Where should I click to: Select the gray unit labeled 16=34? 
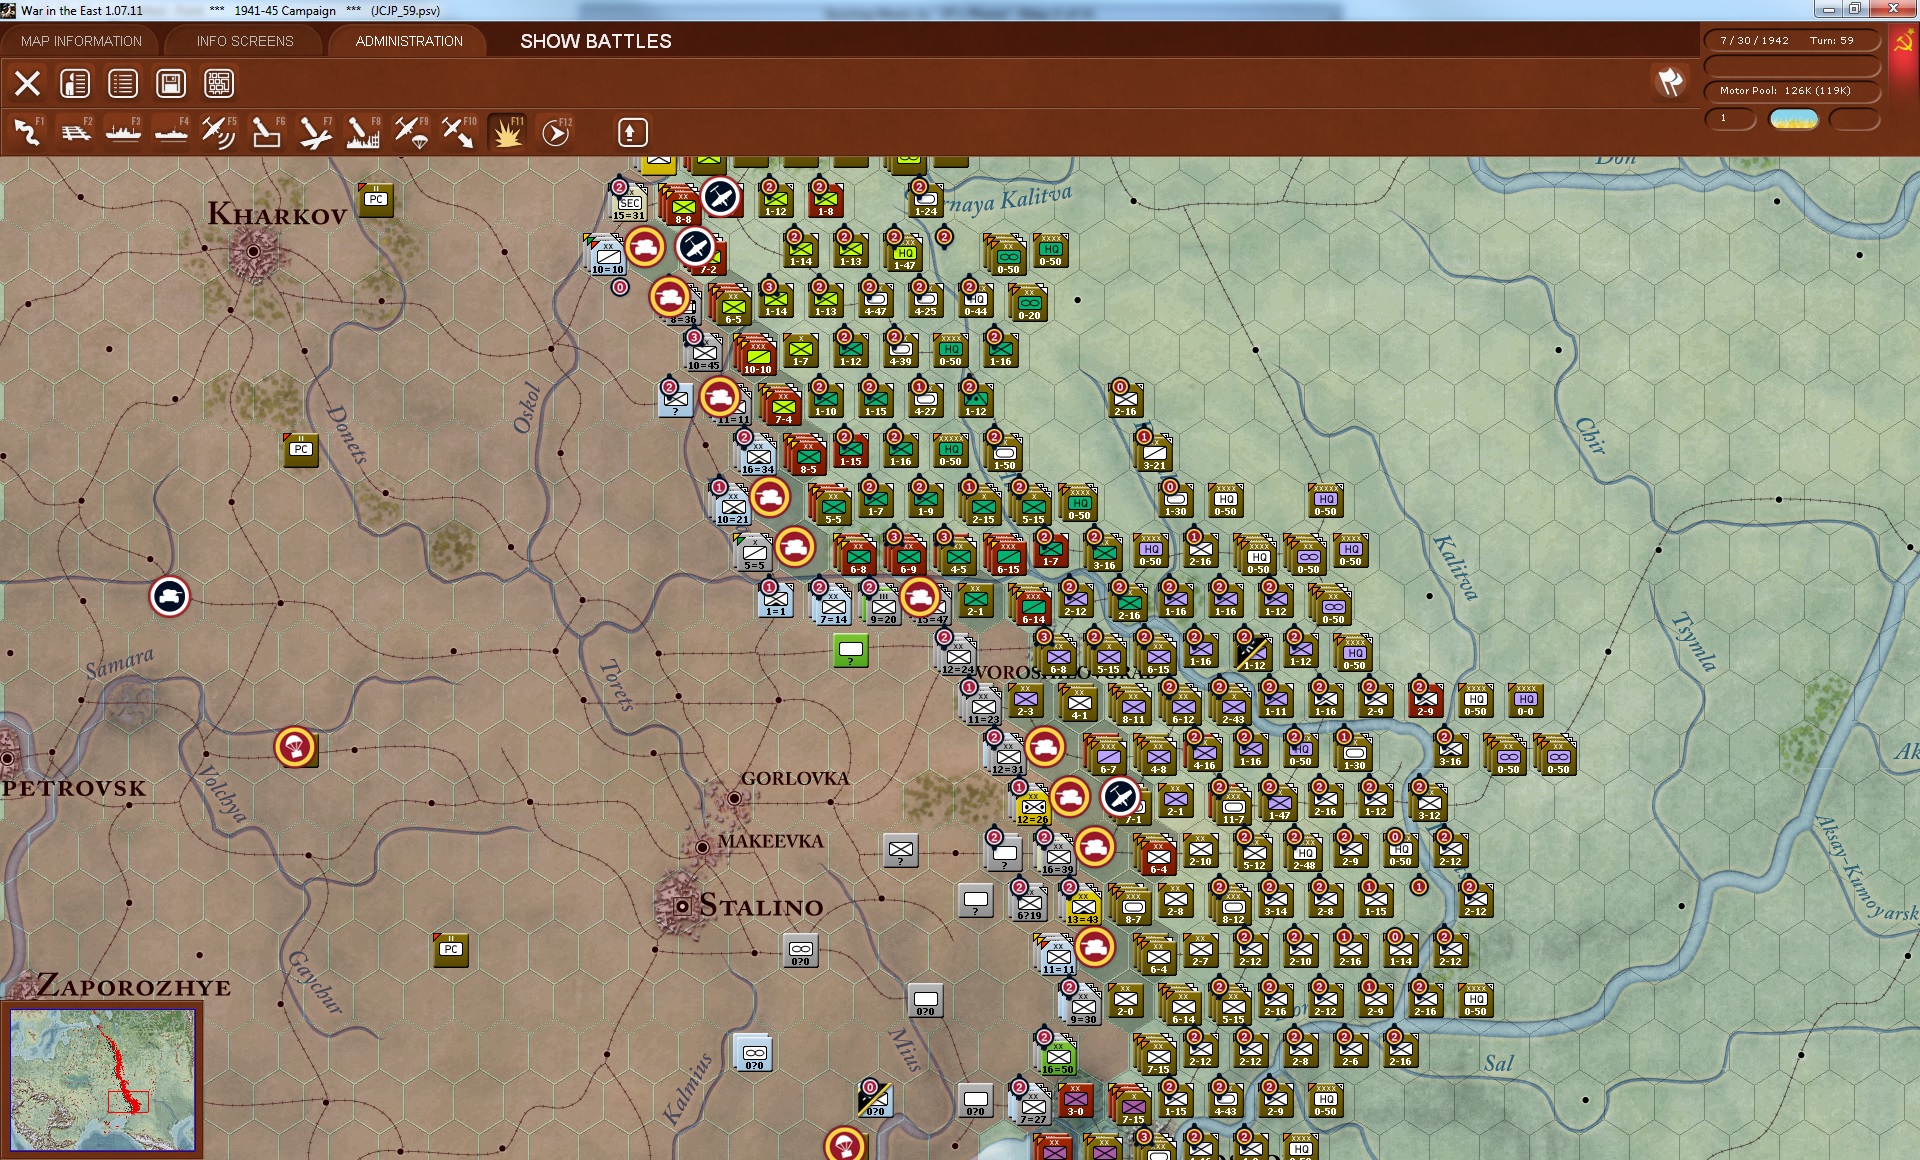(x=758, y=457)
